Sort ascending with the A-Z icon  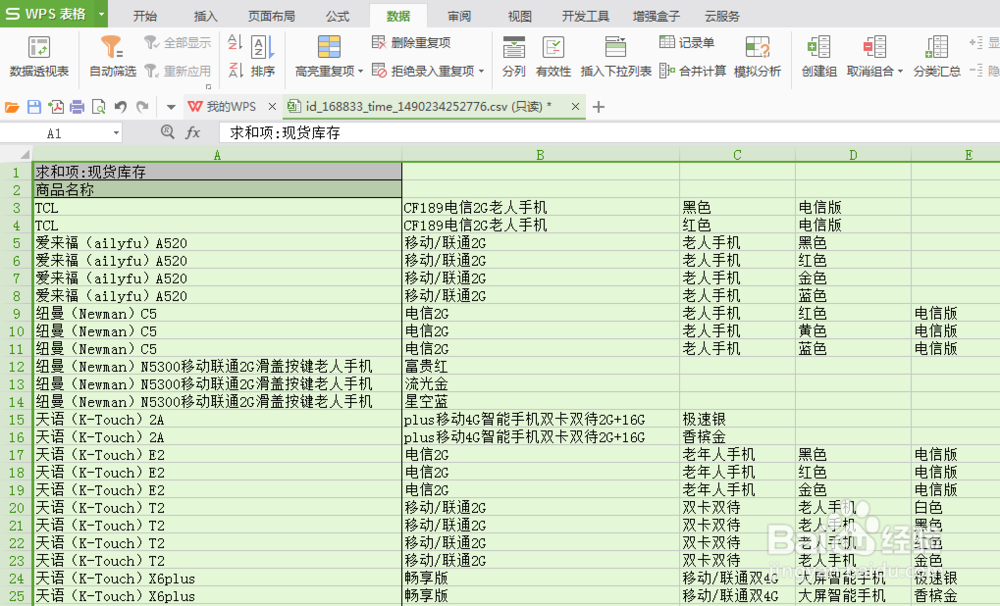[235, 43]
